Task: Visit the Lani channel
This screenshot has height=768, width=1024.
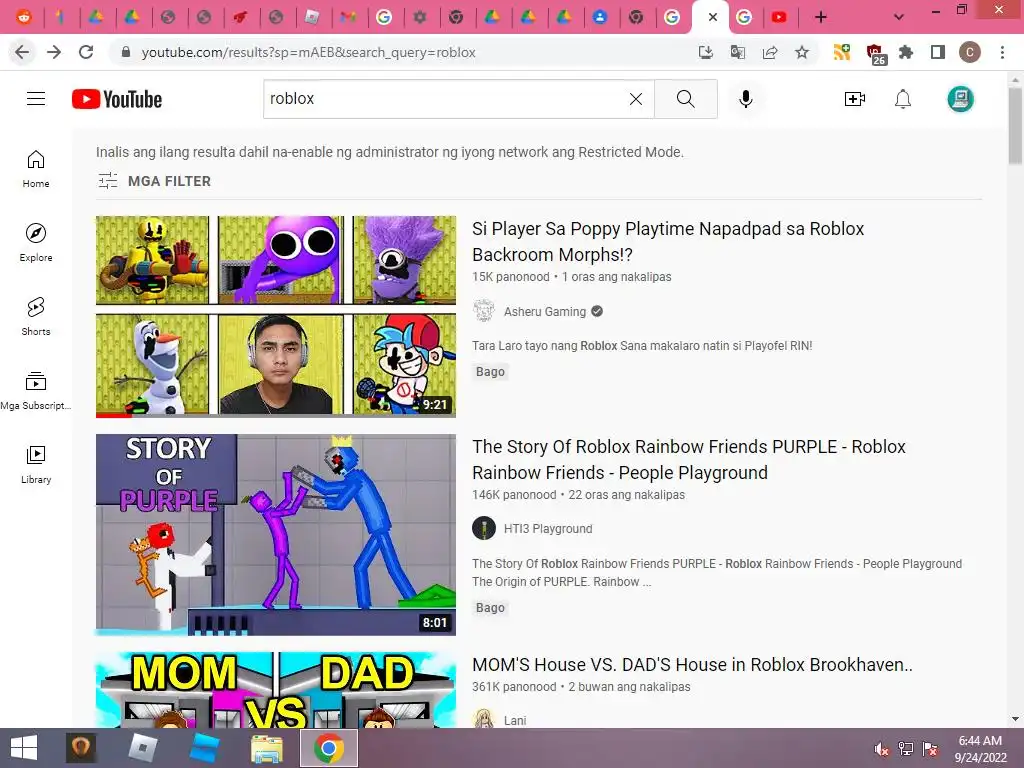Action: coord(515,720)
